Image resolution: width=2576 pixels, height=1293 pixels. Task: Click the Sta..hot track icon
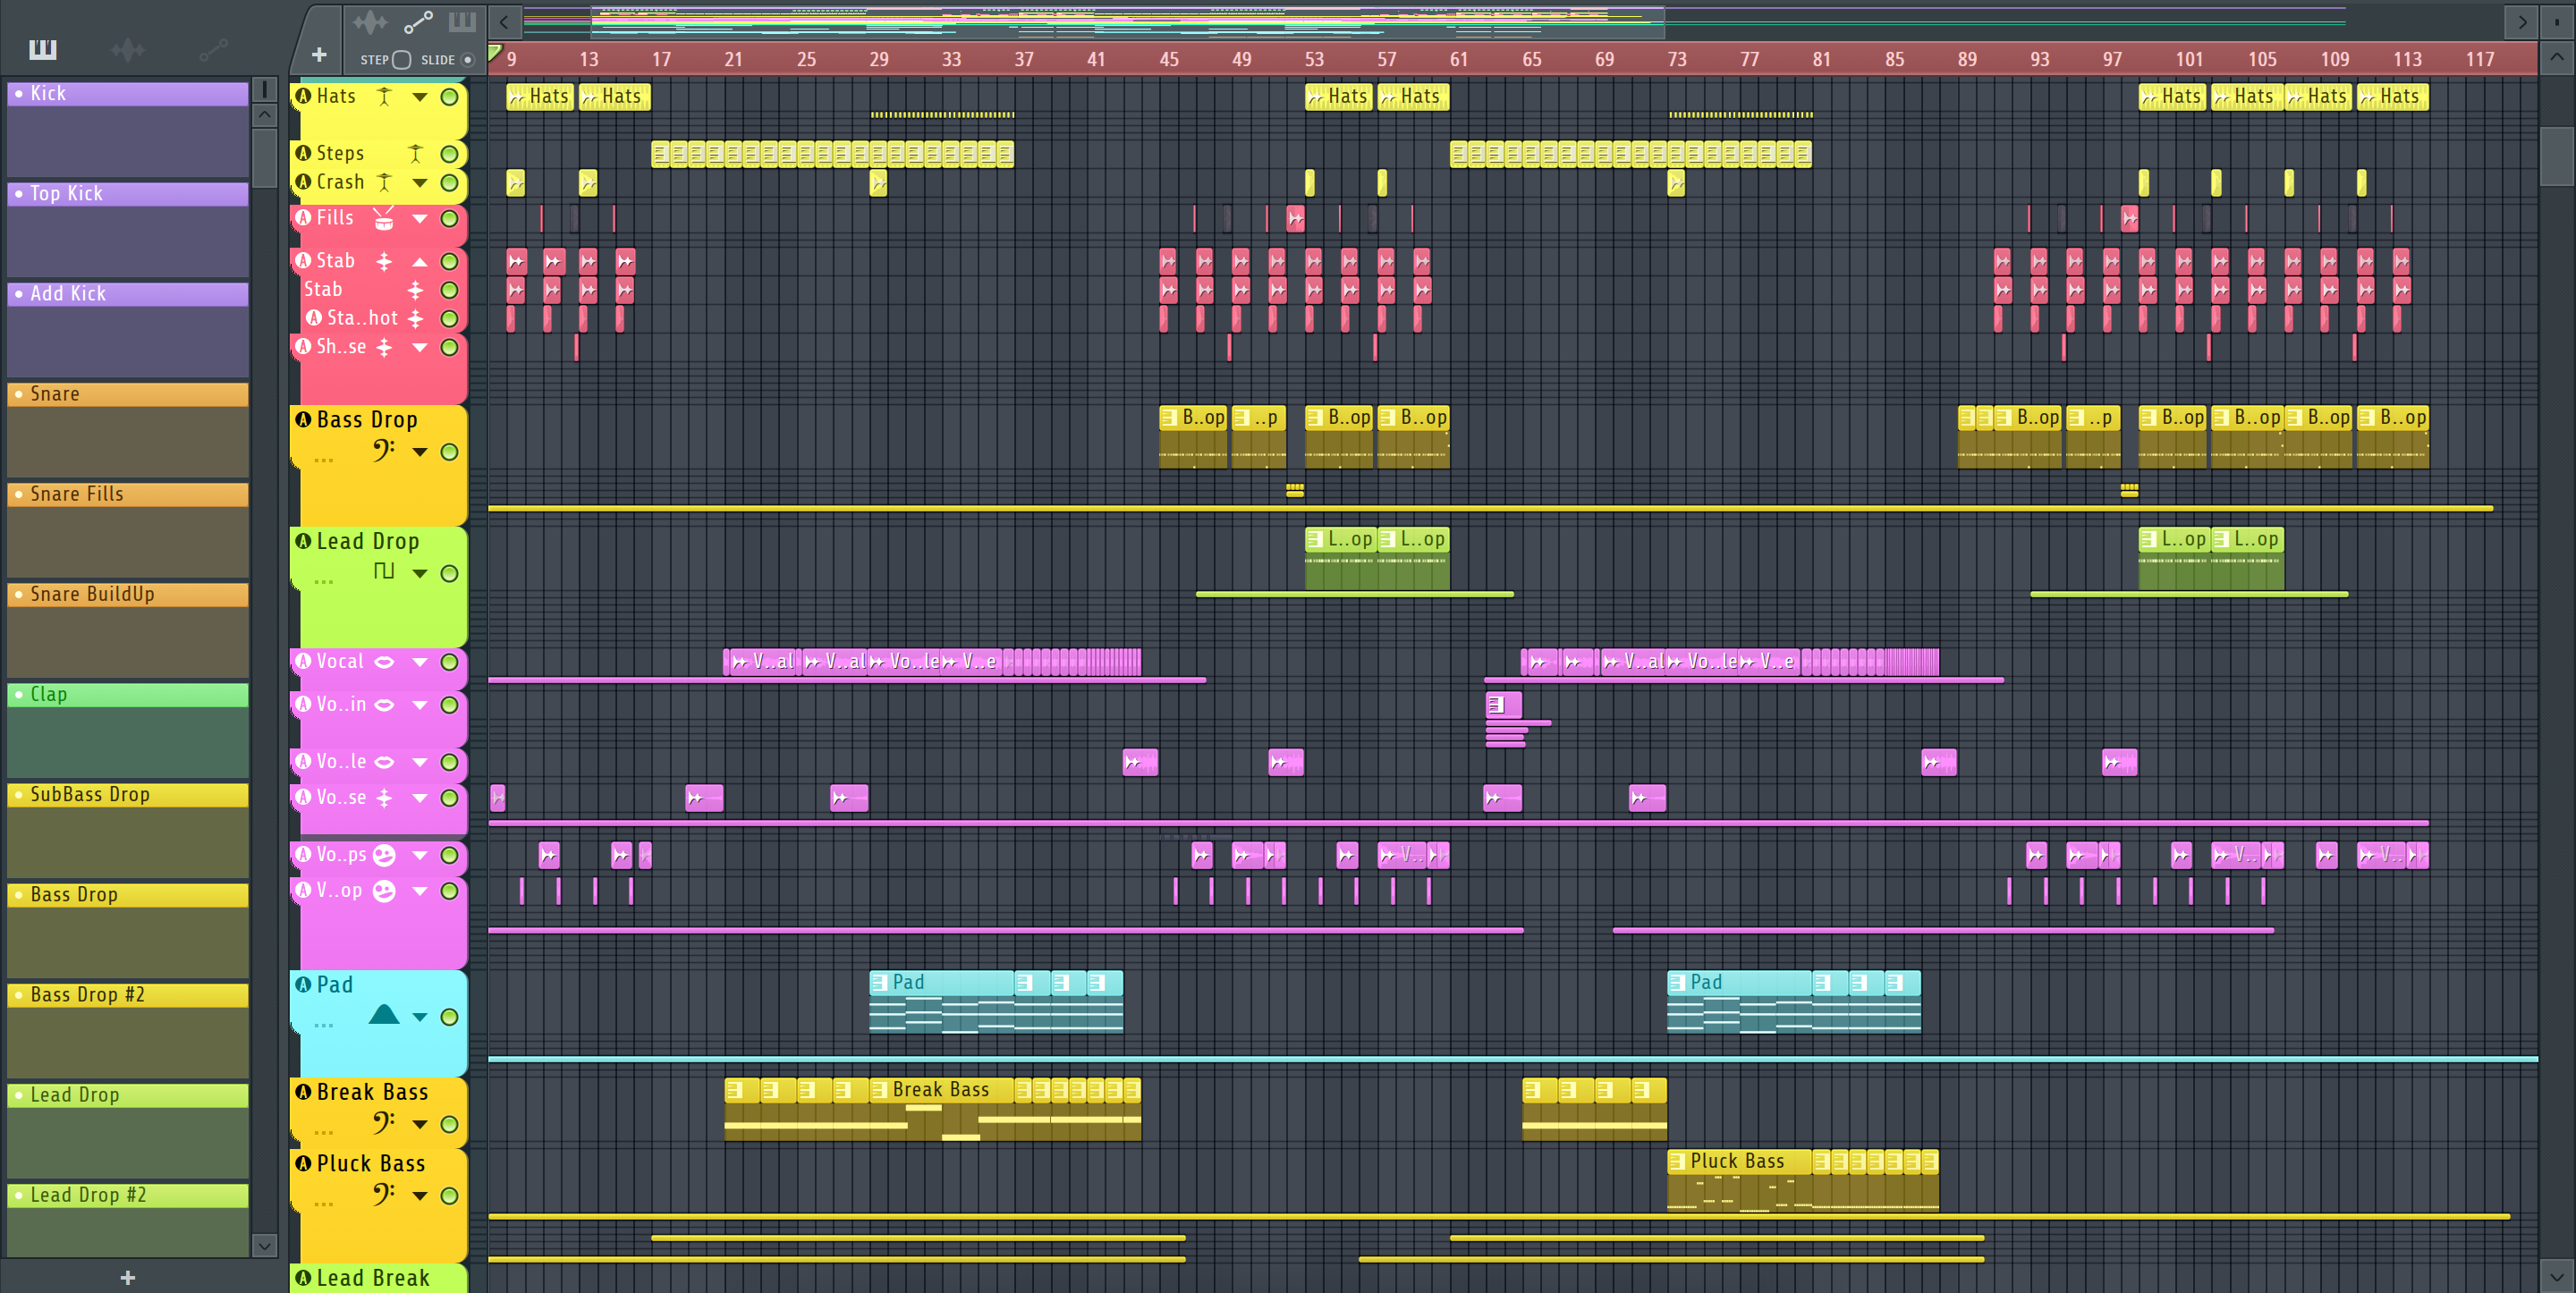tap(415, 318)
